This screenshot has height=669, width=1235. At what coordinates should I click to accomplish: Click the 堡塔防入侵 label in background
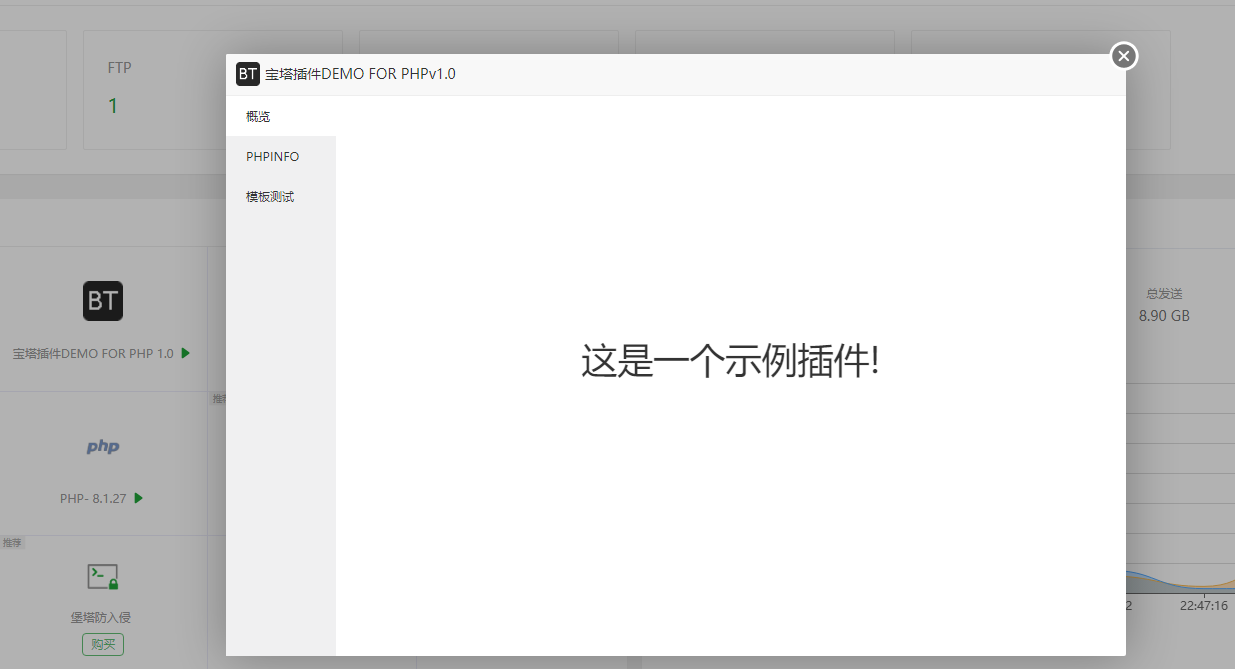103,618
